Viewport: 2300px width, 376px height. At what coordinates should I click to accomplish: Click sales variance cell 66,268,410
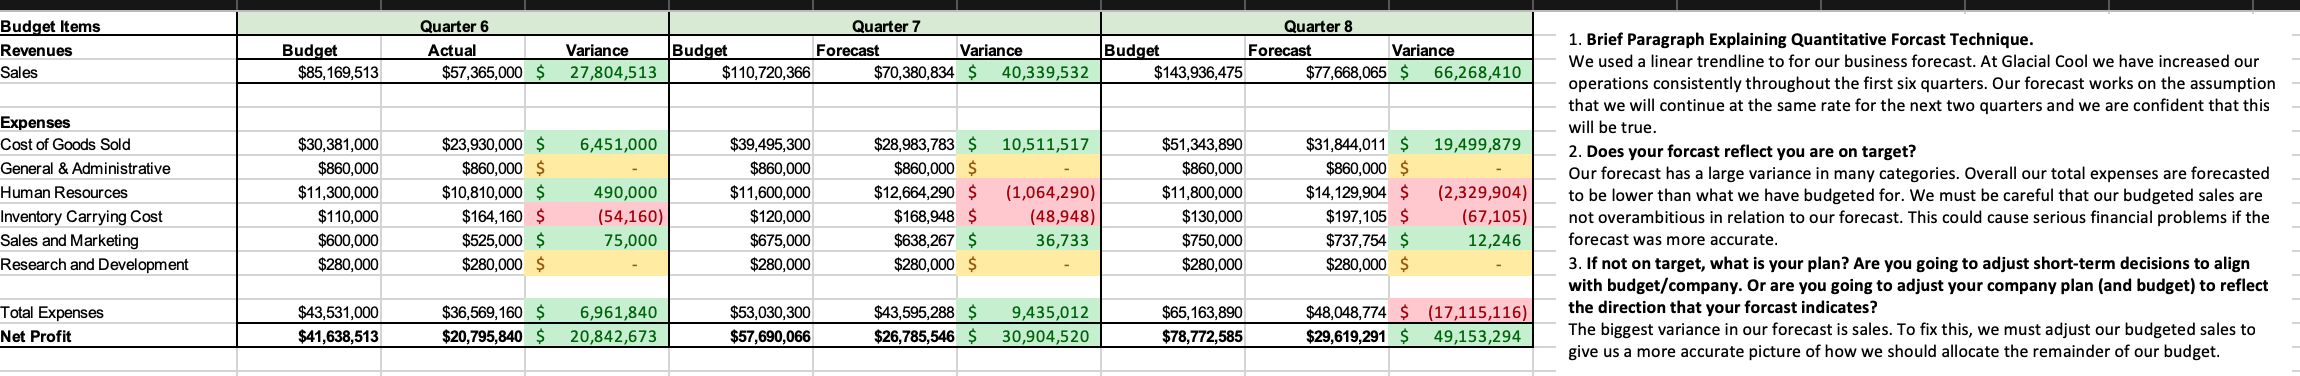[1461, 72]
